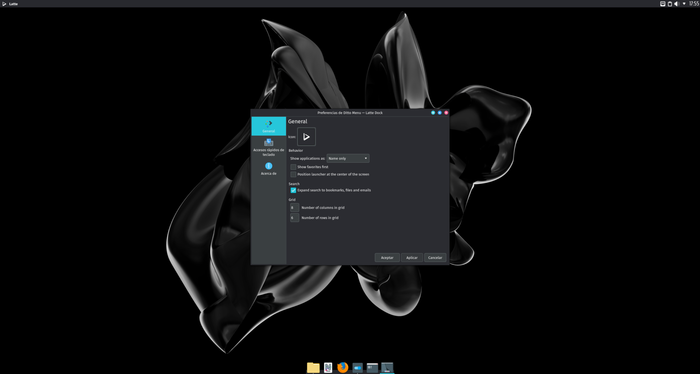Click the cyan minimize button in title bar
Screen dimensions: 700x374
pos(433,113)
